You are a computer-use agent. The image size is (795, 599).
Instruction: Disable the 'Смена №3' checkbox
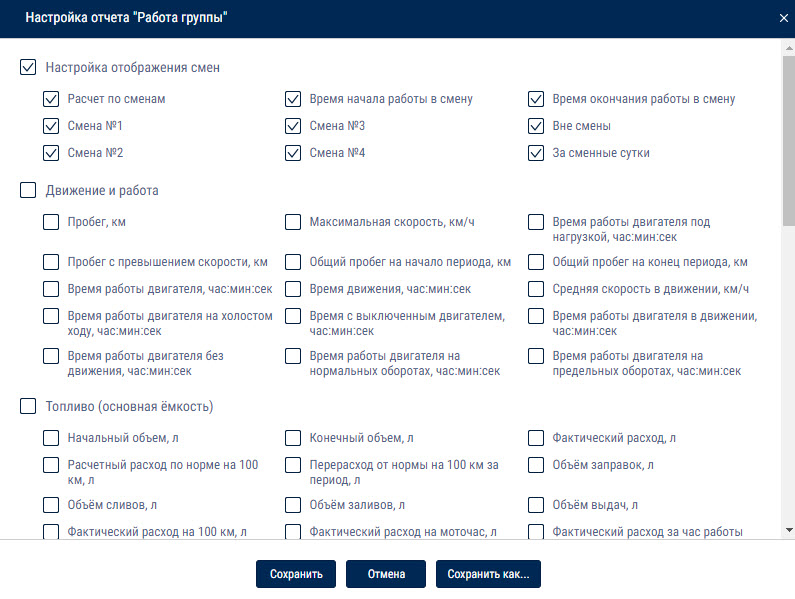(x=293, y=126)
